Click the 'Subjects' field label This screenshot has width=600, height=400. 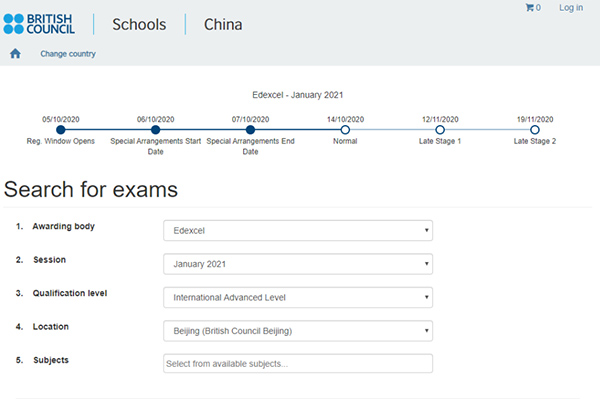(x=51, y=360)
